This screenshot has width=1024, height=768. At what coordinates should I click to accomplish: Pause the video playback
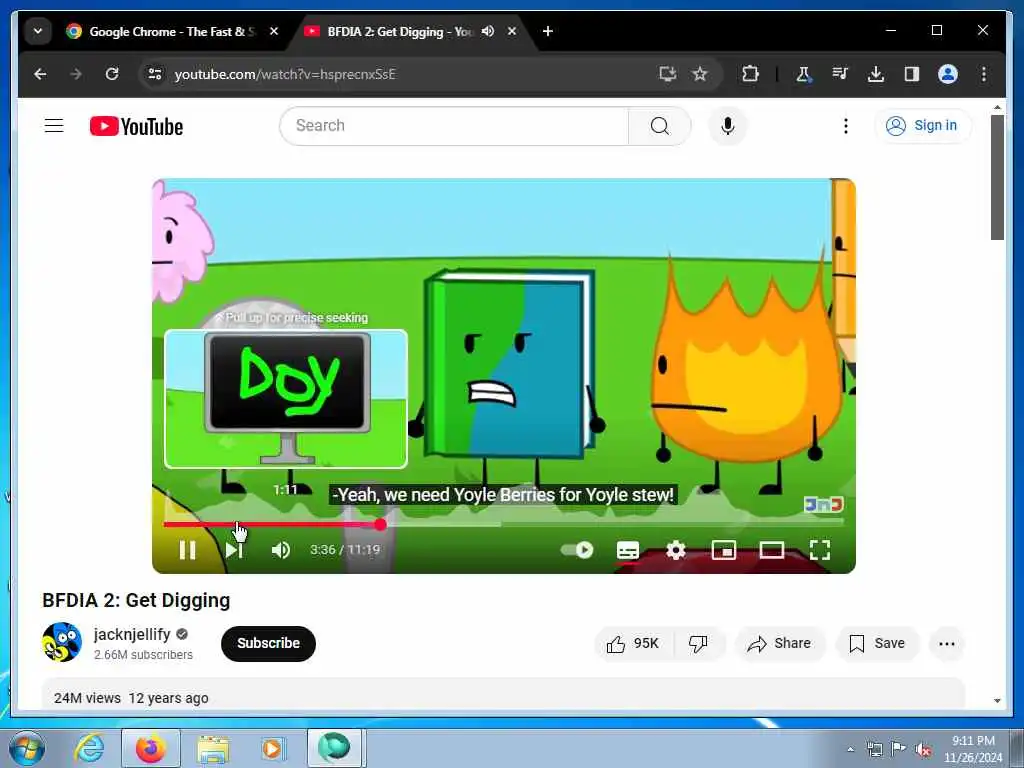tap(187, 550)
